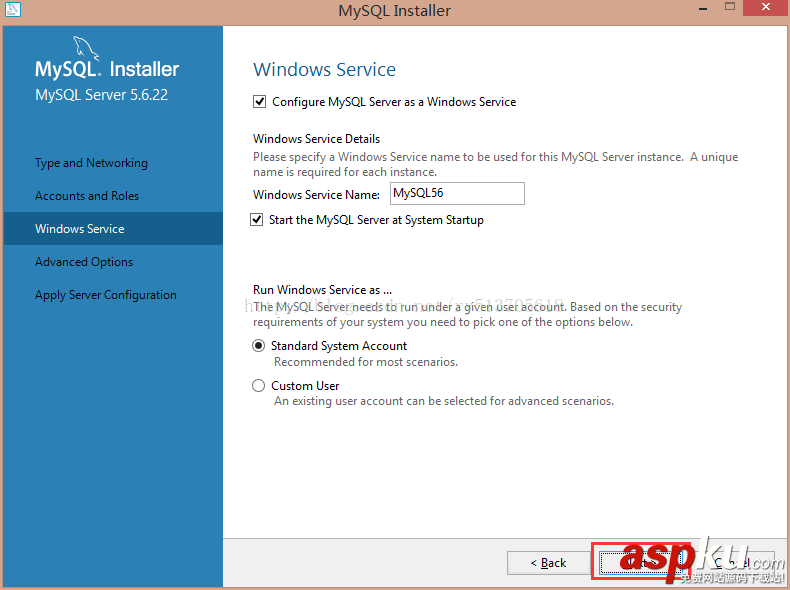Image resolution: width=790 pixels, height=590 pixels.
Task: Select Standard System Account radio option
Action: (258, 346)
